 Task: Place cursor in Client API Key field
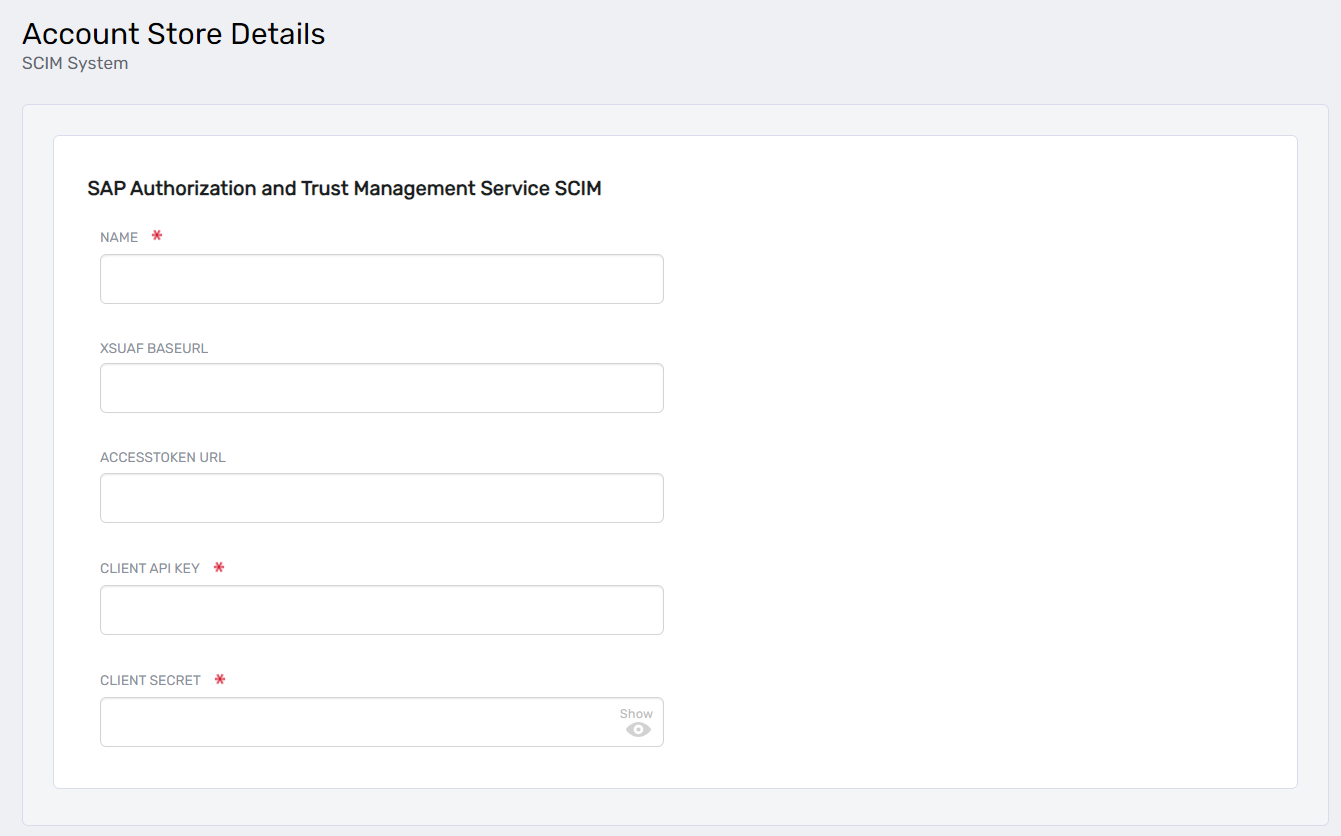[x=381, y=610]
